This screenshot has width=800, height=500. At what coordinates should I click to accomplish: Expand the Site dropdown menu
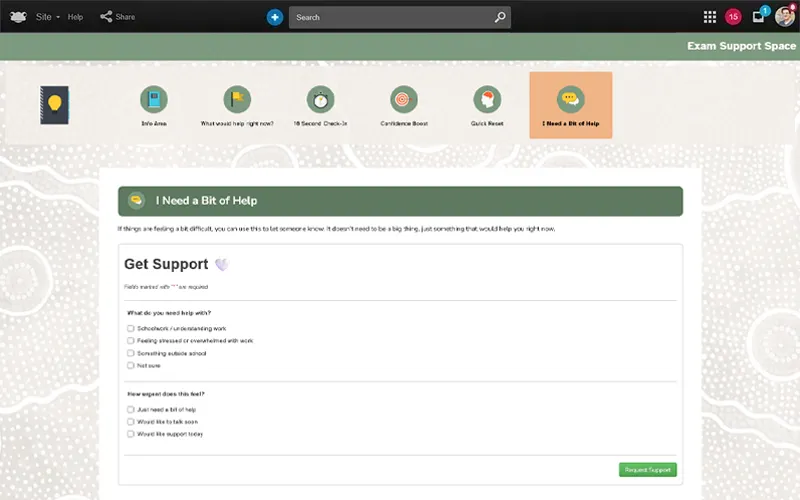tap(48, 17)
